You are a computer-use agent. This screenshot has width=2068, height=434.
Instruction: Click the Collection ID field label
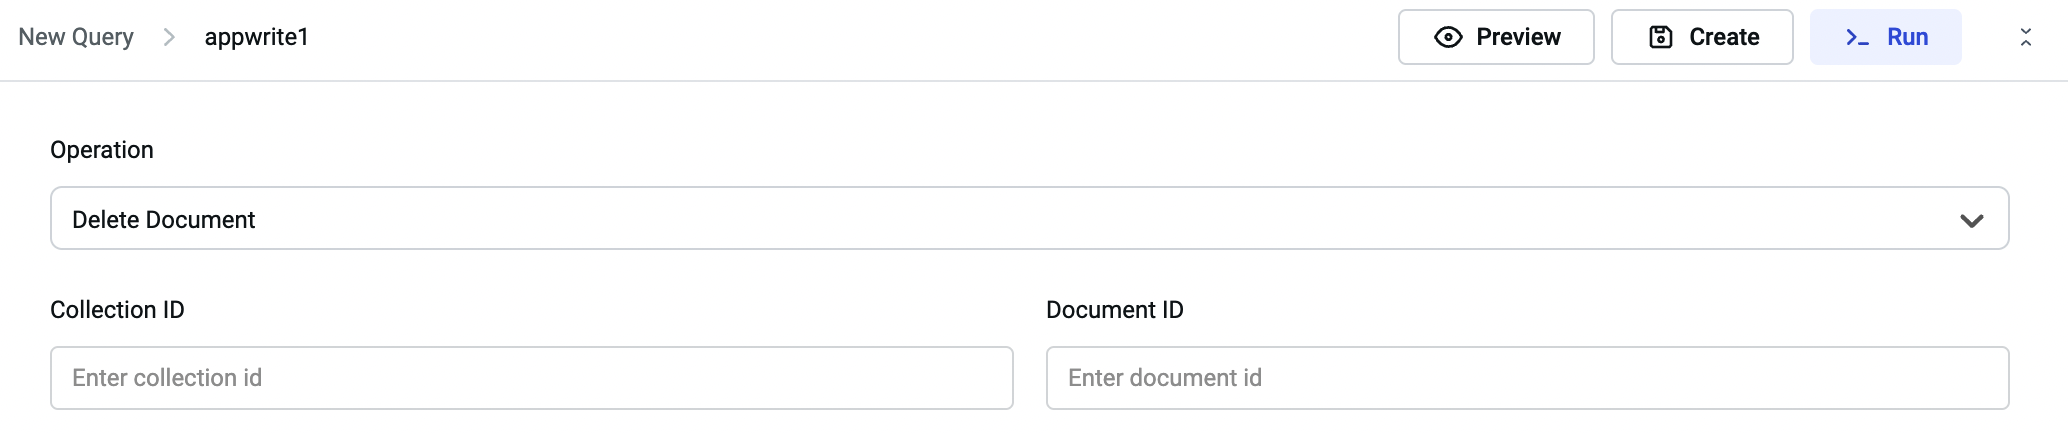pyautogui.click(x=117, y=310)
